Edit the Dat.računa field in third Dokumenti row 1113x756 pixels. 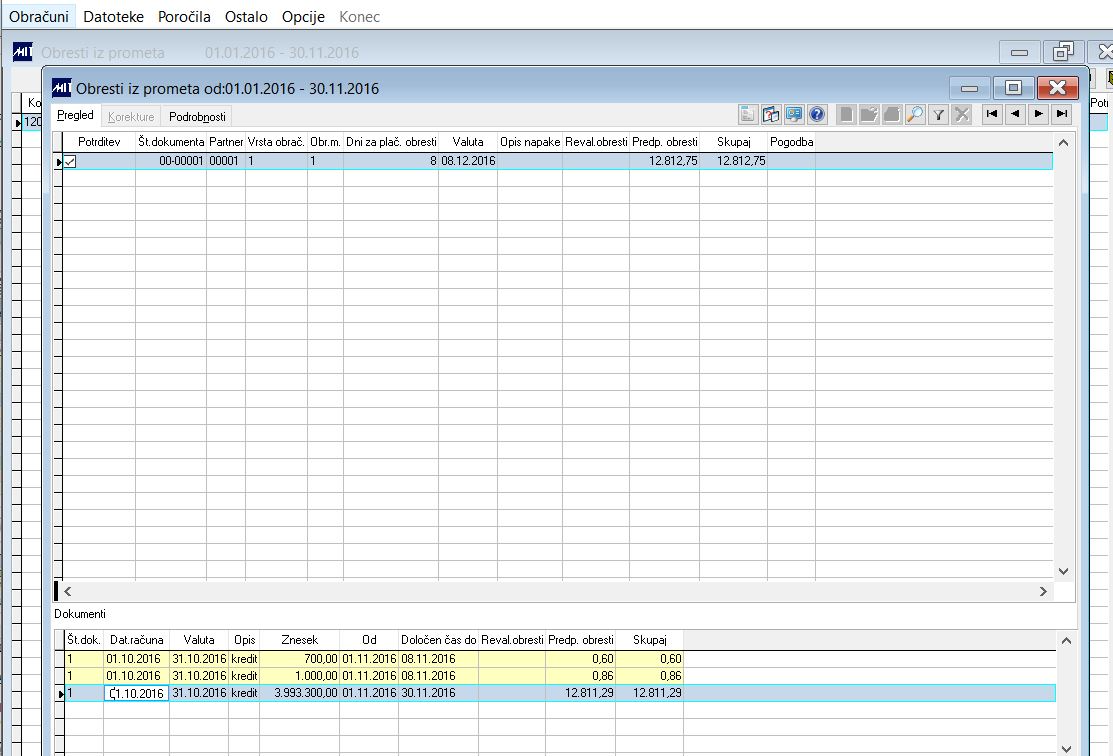click(x=136, y=694)
